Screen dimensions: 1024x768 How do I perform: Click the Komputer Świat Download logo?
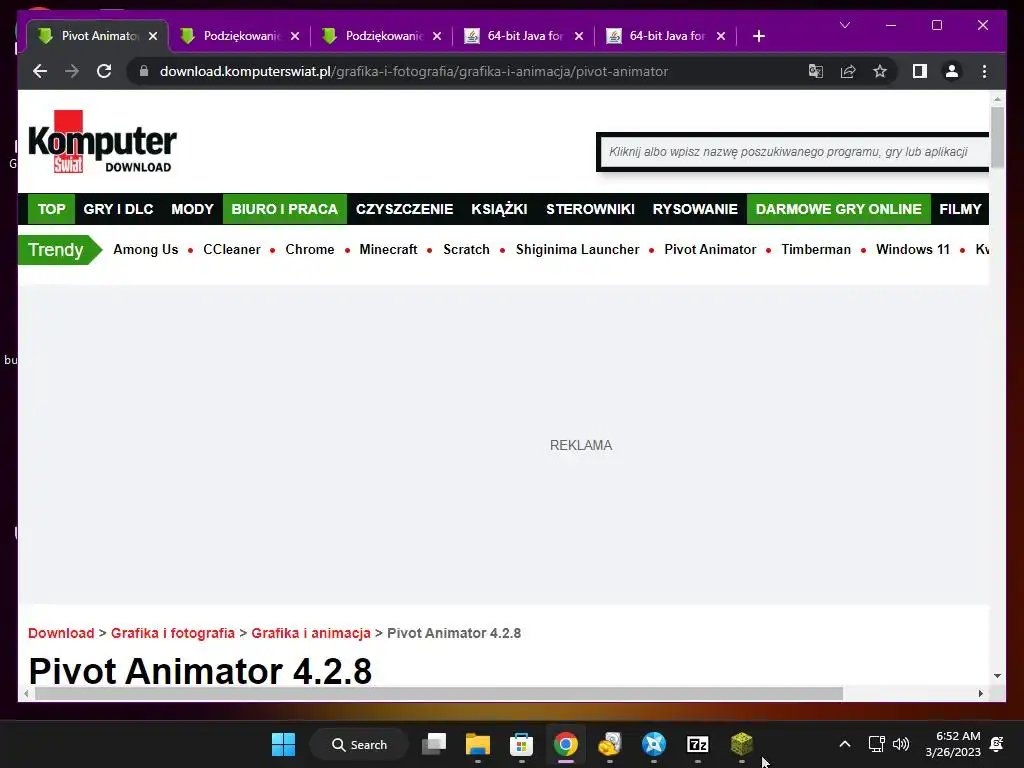(103, 142)
